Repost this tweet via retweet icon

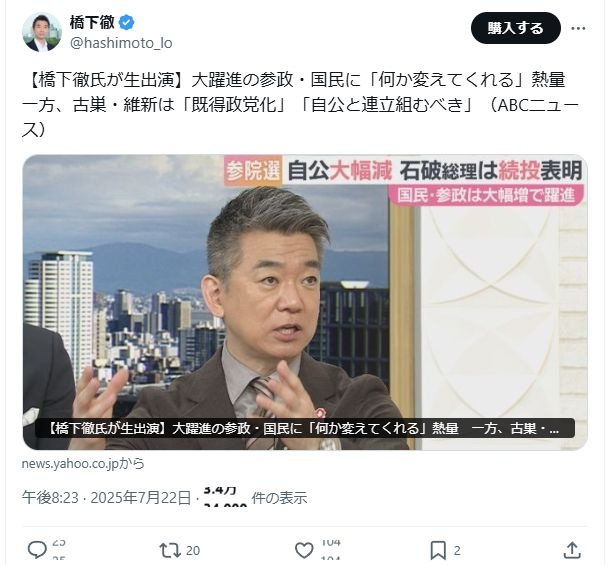point(170,550)
